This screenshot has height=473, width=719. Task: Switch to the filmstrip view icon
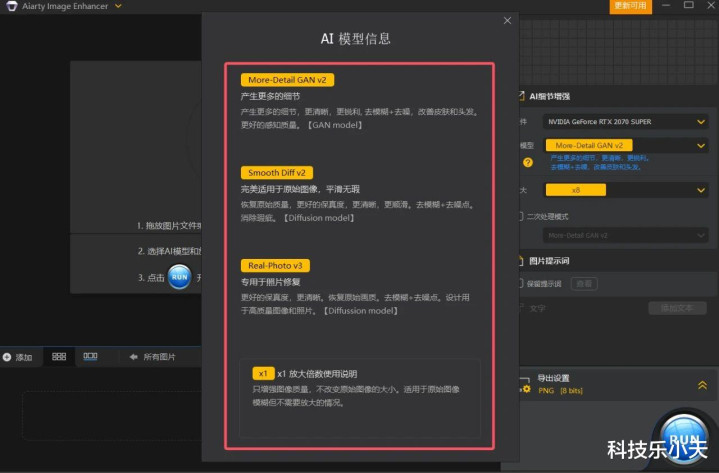coord(90,357)
